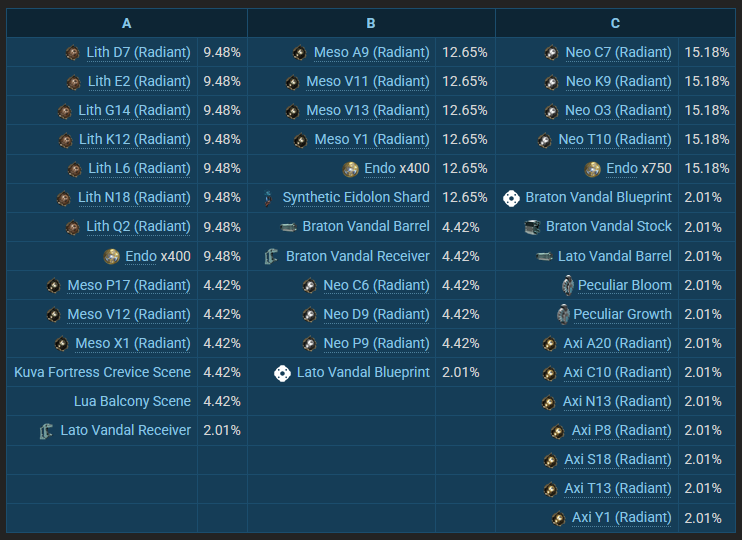The height and width of the screenshot is (540, 742).
Task: Click the Neo P9 relic icon
Action: tap(309, 344)
